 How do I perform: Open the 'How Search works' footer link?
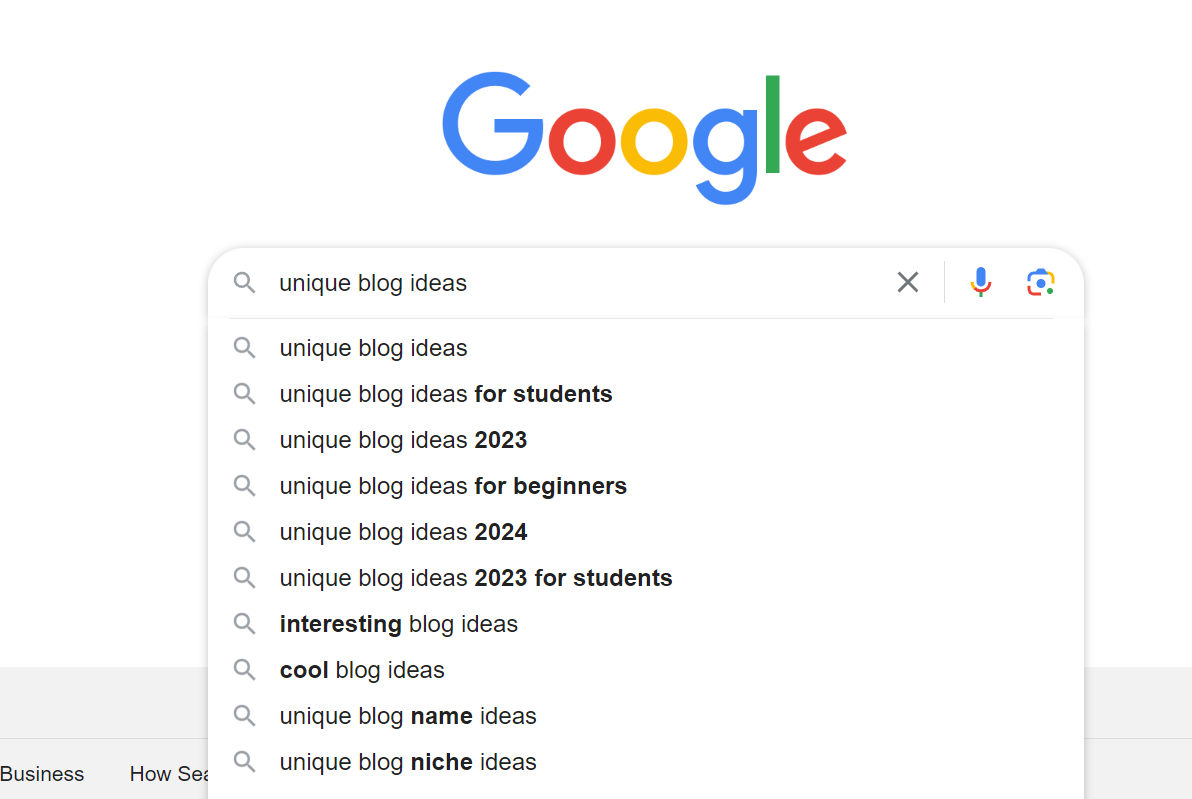coord(169,774)
